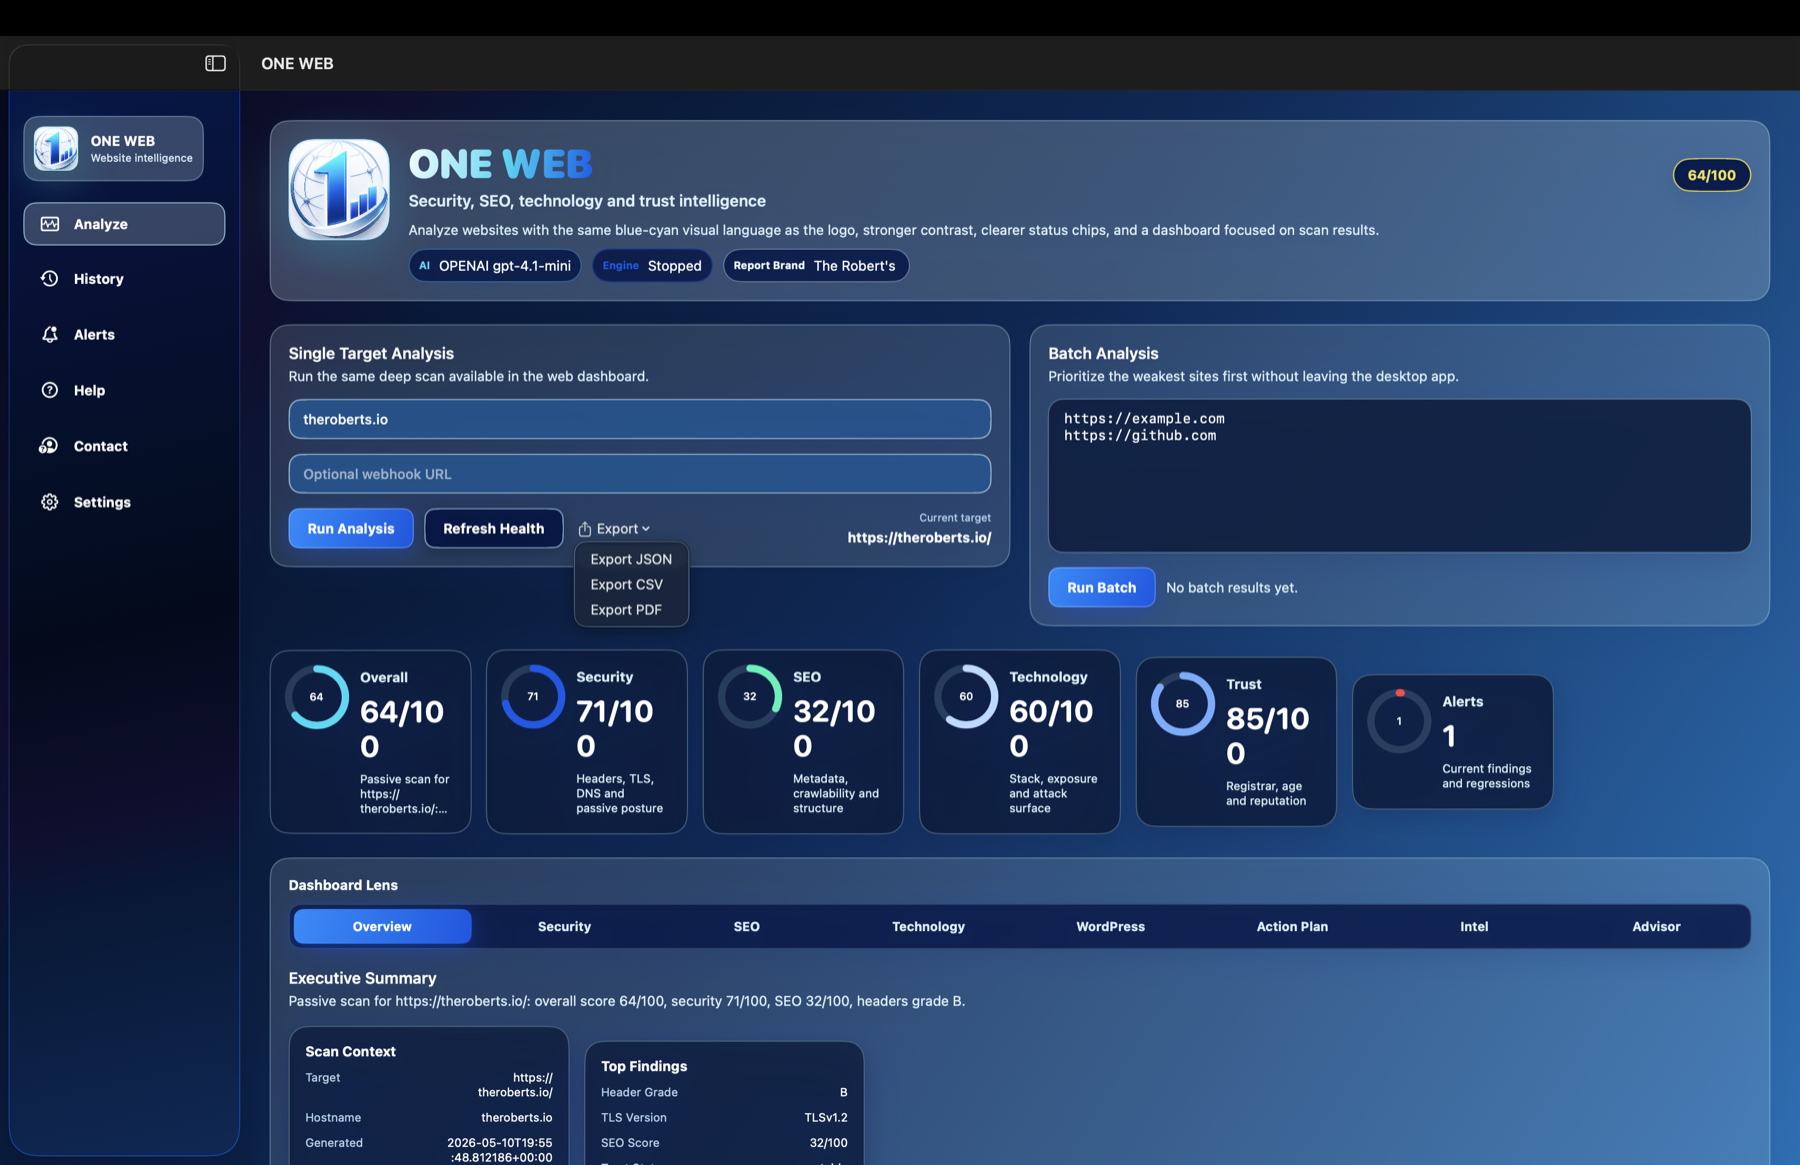Viewport: 1800px width, 1165px height.
Task: Switch to the Security lens tab
Action: pos(564,927)
